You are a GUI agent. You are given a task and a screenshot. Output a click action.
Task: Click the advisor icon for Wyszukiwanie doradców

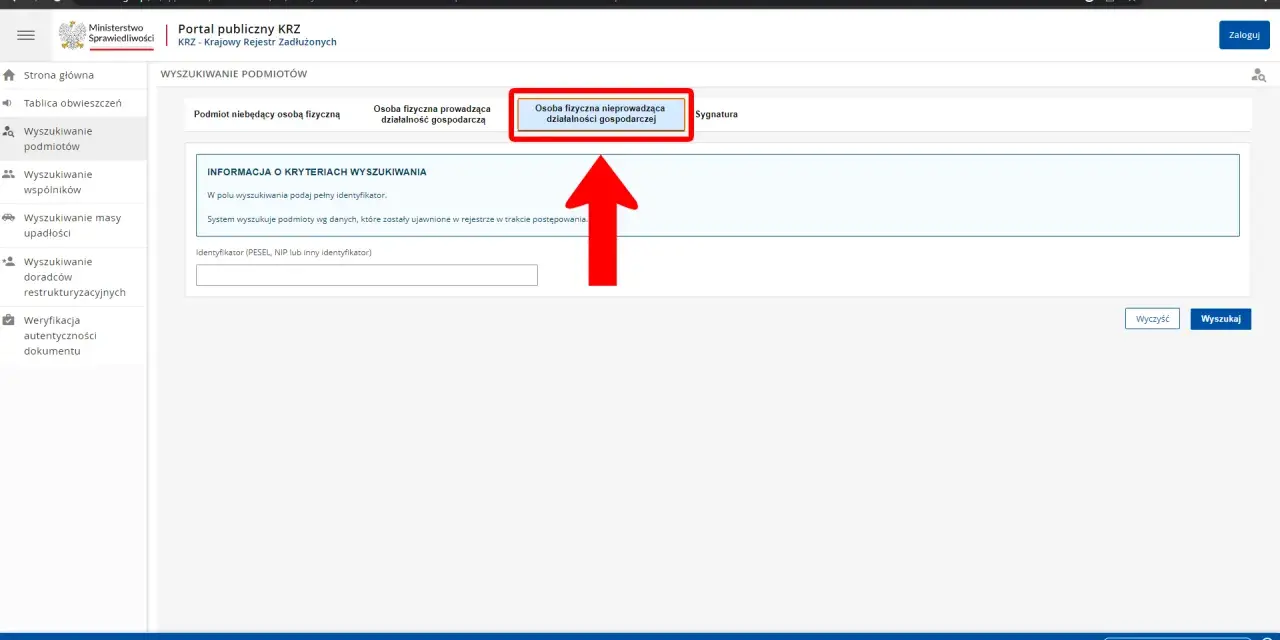tap(9, 261)
